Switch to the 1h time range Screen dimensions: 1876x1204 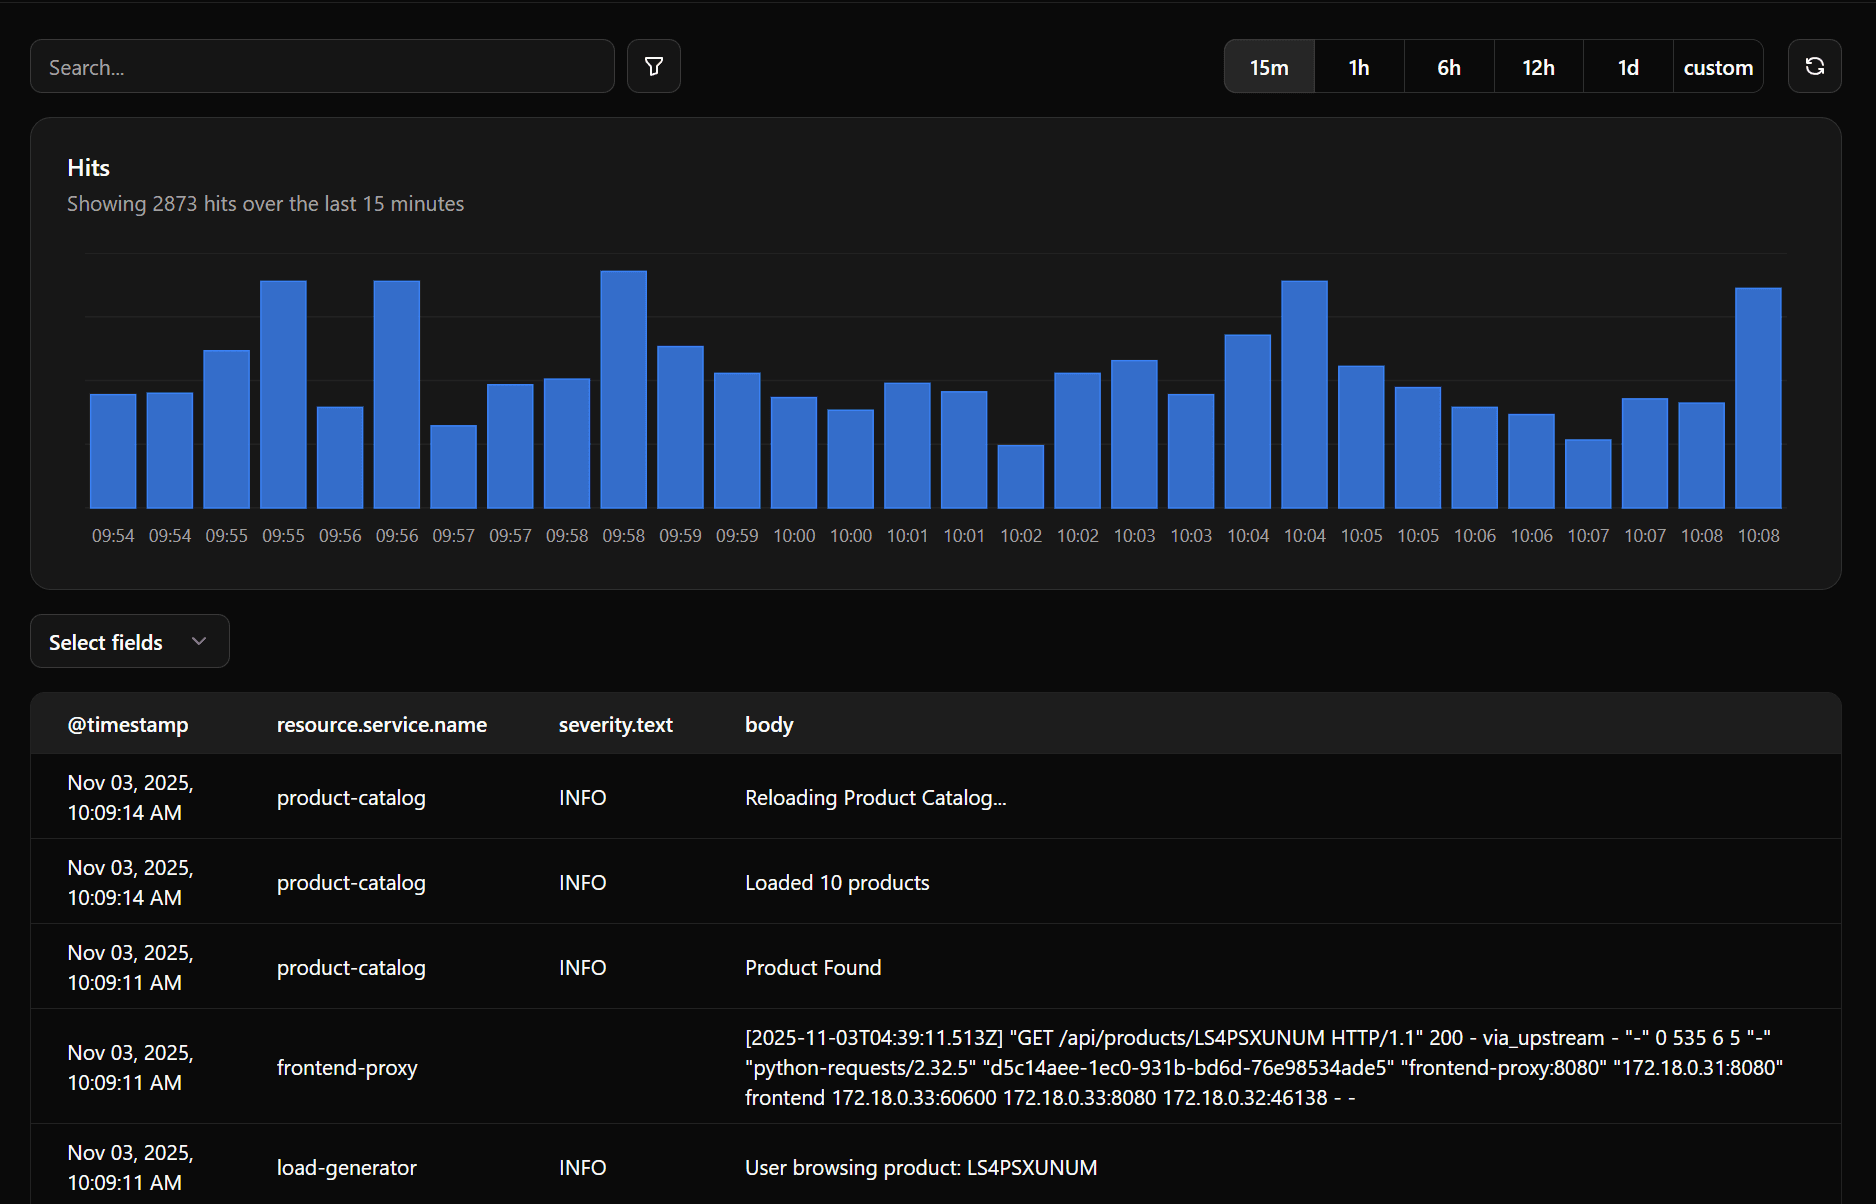pyautogui.click(x=1359, y=67)
